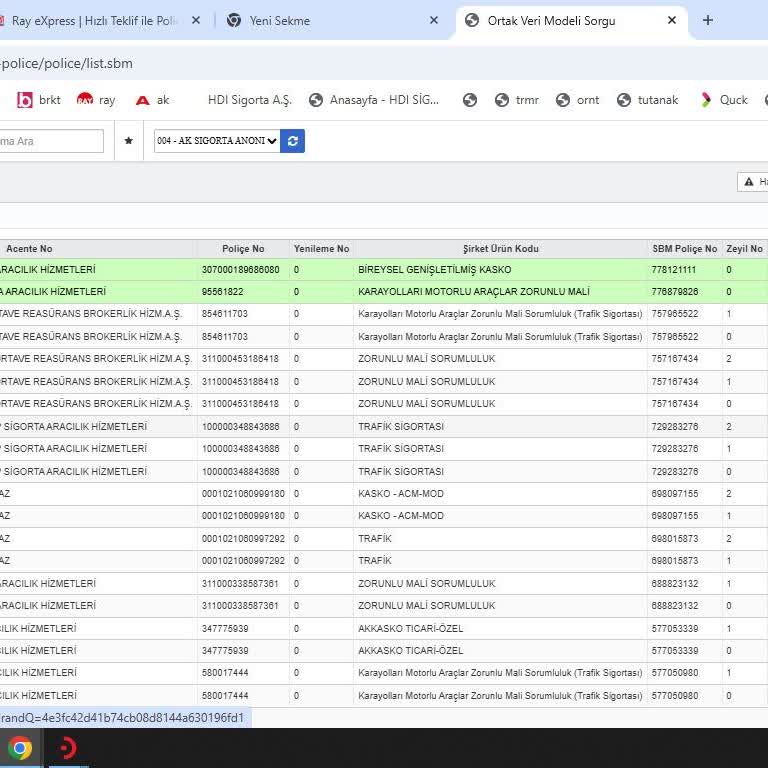Expand the 004 - AK SIGORTA company dropdown
The image size is (768, 768).
tap(216, 141)
